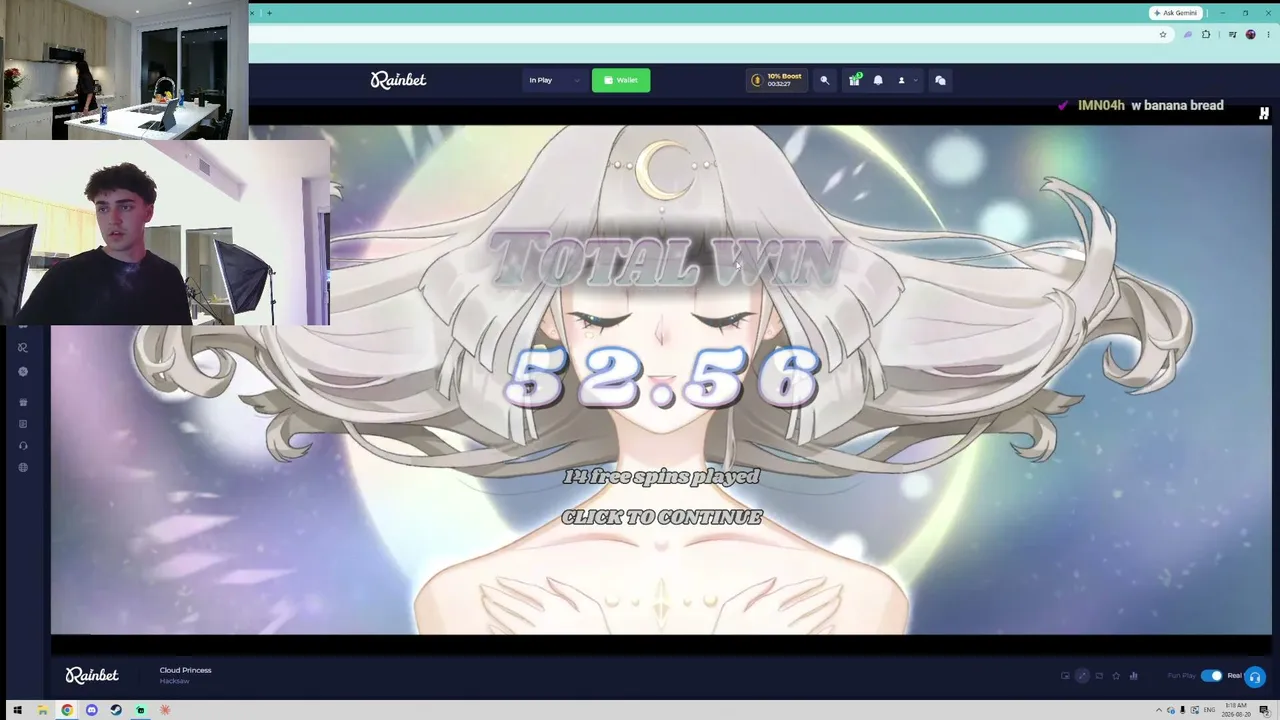Image resolution: width=1280 pixels, height=720 pixels.
Task: Open the Rainbet swirl icon in the sidebar
Action: (23, 348)
